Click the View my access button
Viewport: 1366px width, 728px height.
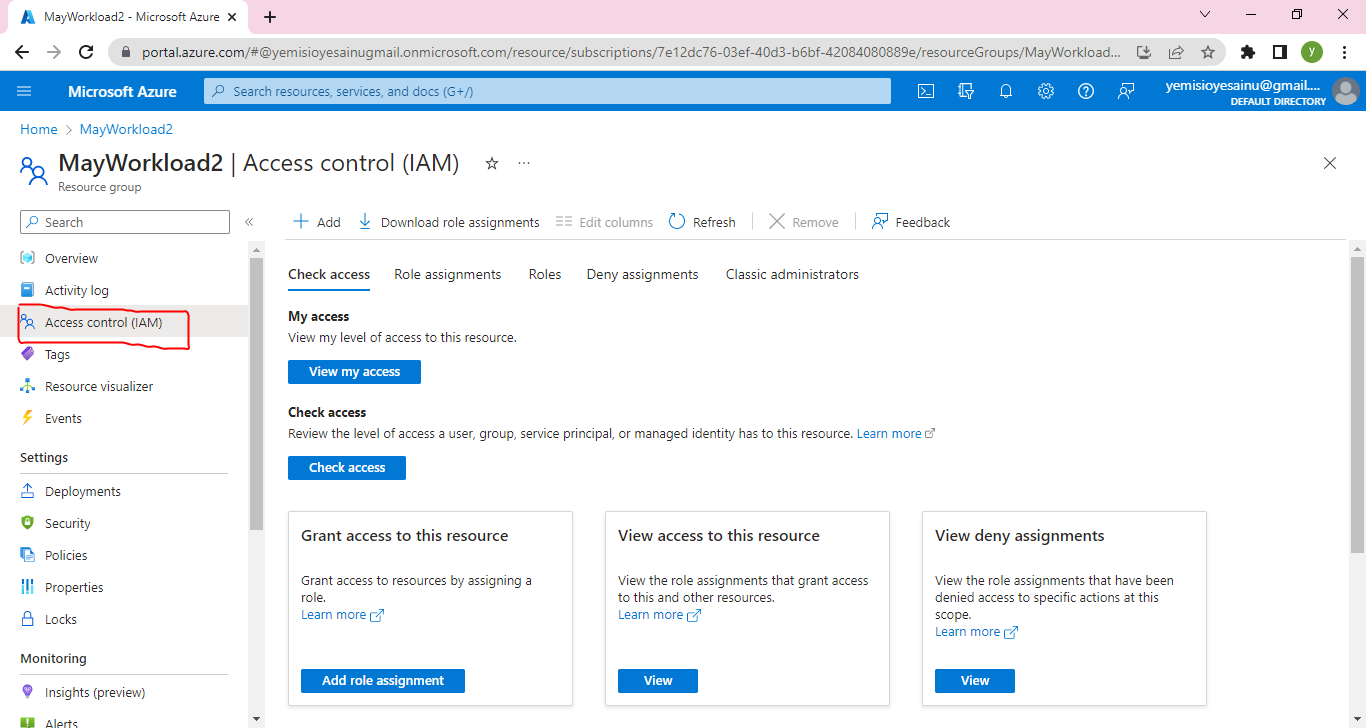pyautogui.click(x=354, y=372)
